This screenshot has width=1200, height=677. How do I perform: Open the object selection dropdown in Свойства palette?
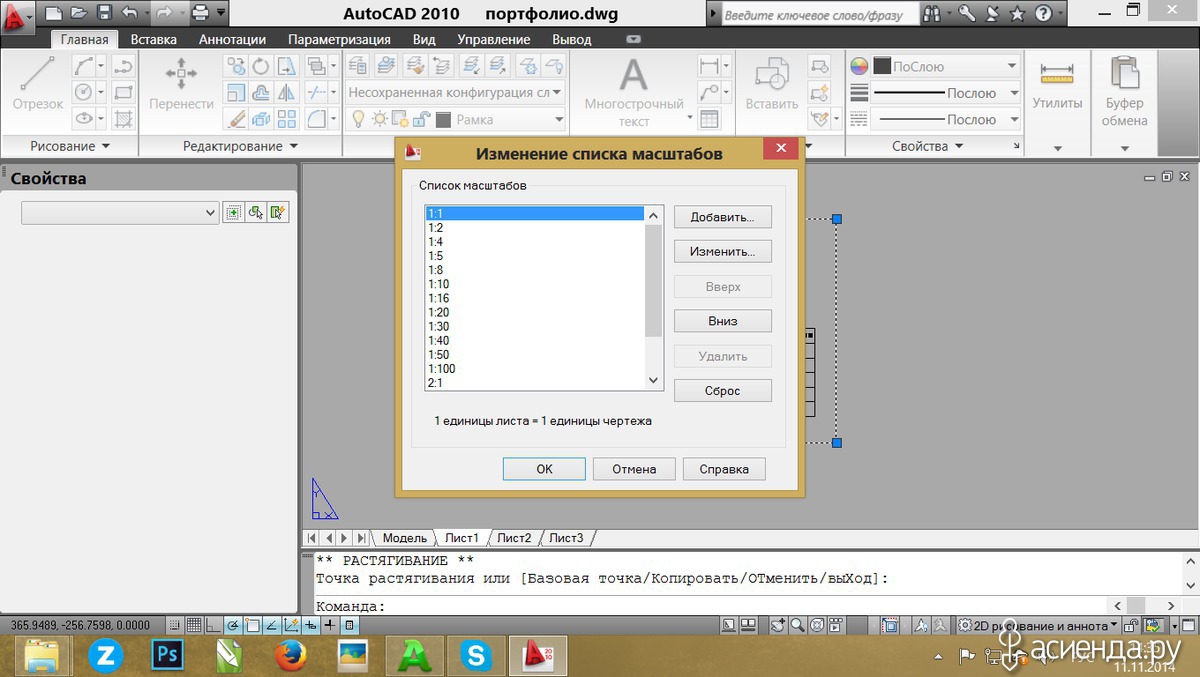tap(120, 212)
